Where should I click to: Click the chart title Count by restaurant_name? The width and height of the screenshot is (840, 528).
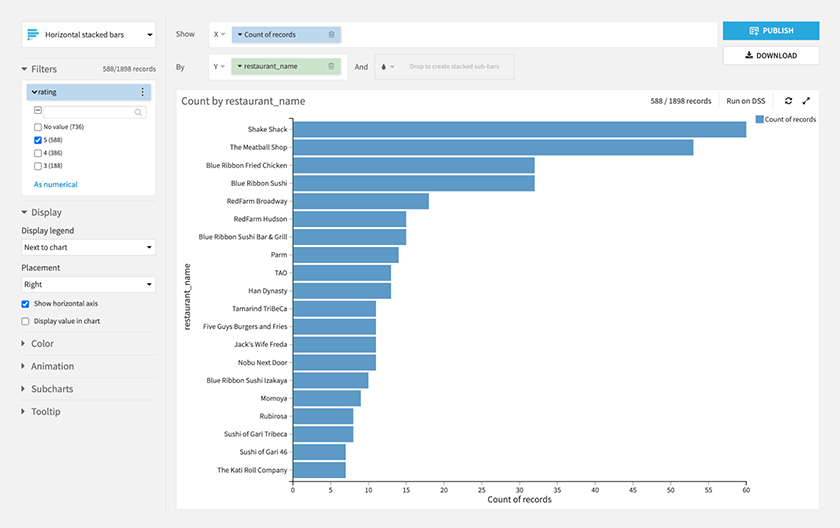click(x=243, y=101)
